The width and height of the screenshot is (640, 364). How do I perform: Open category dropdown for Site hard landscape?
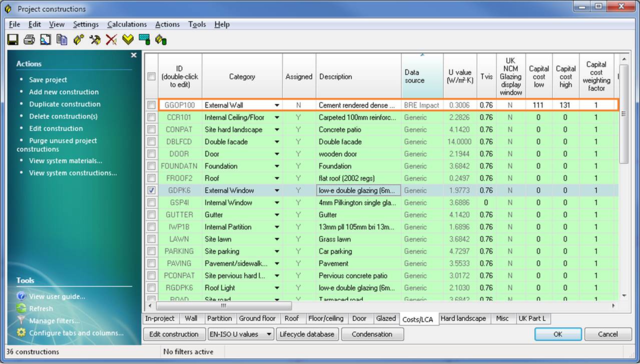coord(277,130)
